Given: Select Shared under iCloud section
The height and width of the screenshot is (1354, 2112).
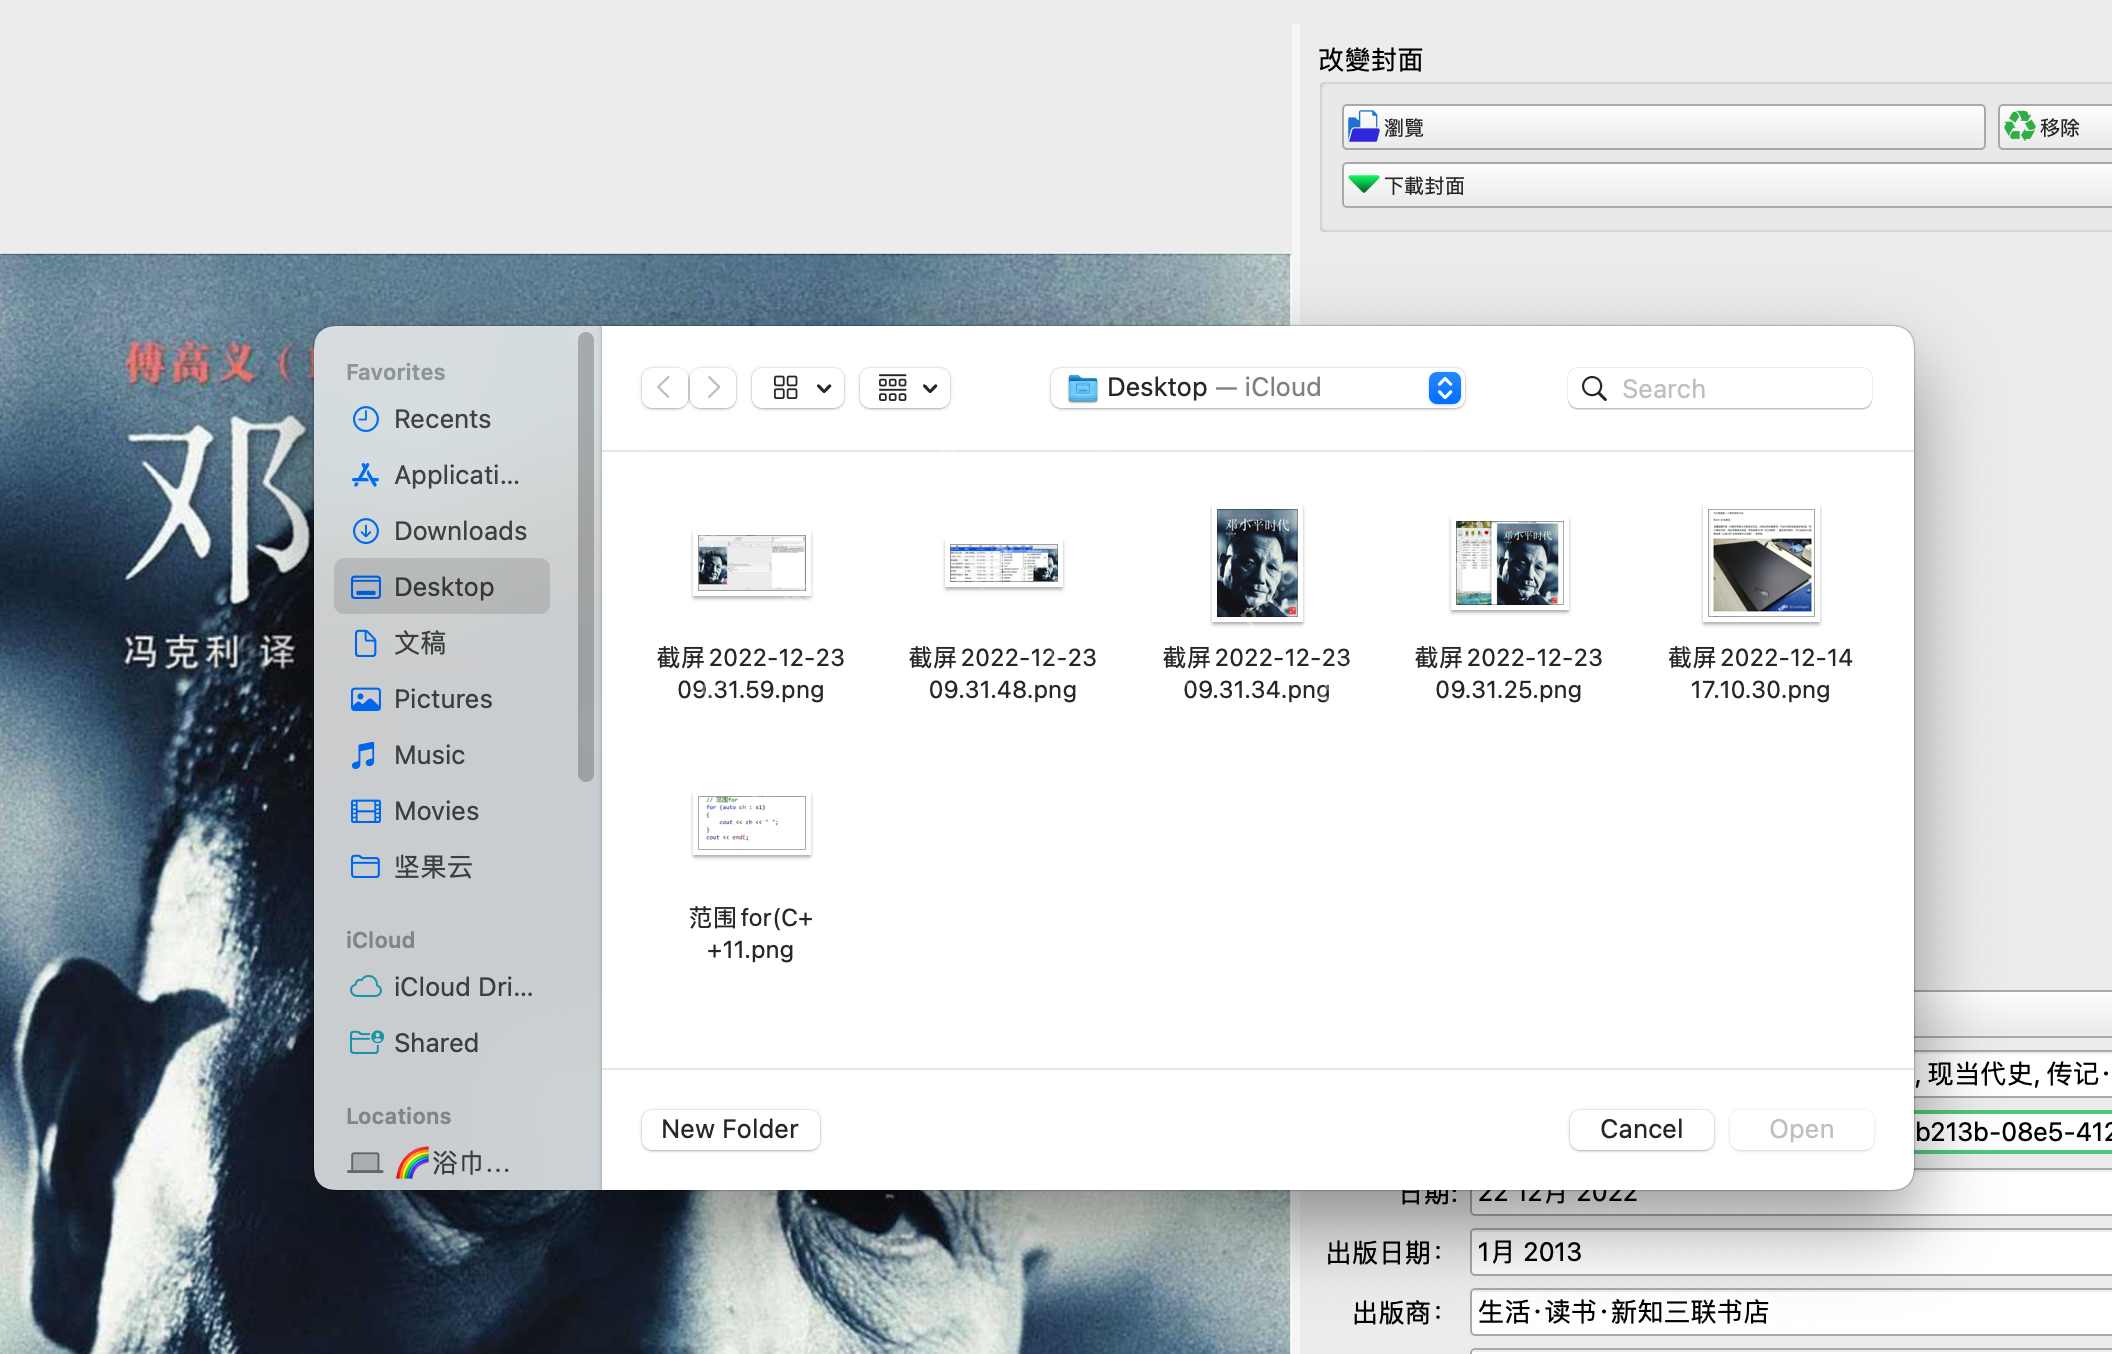Looking at the screenshot, I should [x=435, y=1042].
